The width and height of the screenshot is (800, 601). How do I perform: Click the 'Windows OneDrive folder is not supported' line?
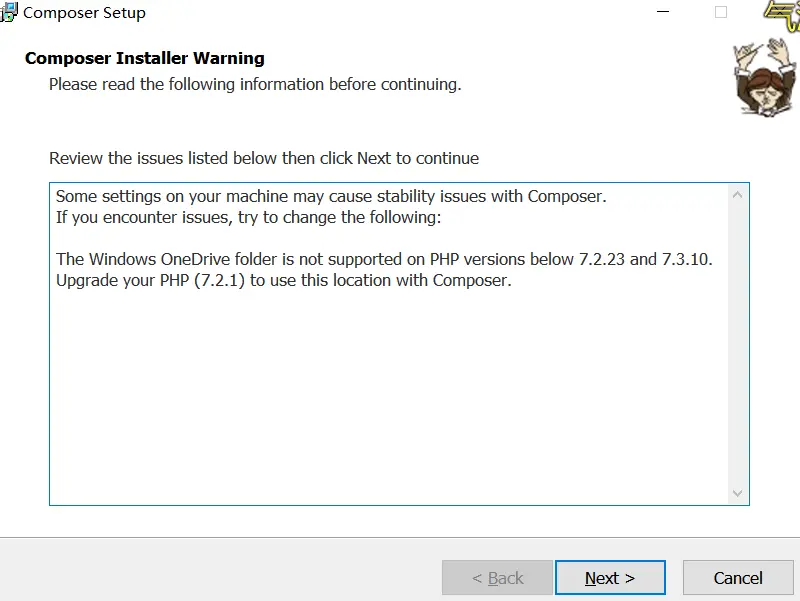click(x=384, y=259)
